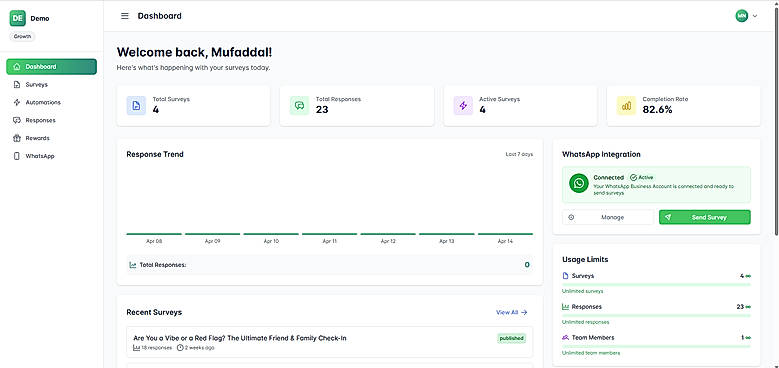Click the 2 weeks ago clock icon
779x368 pixels.
[x=180, y=348]
